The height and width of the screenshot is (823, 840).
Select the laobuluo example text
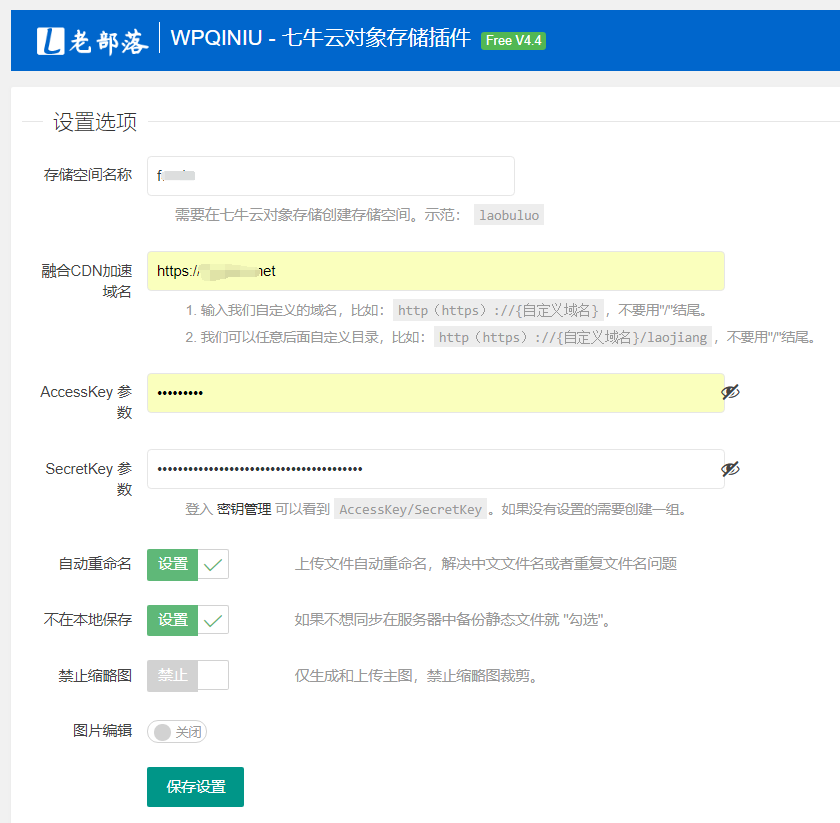(509, 215)
